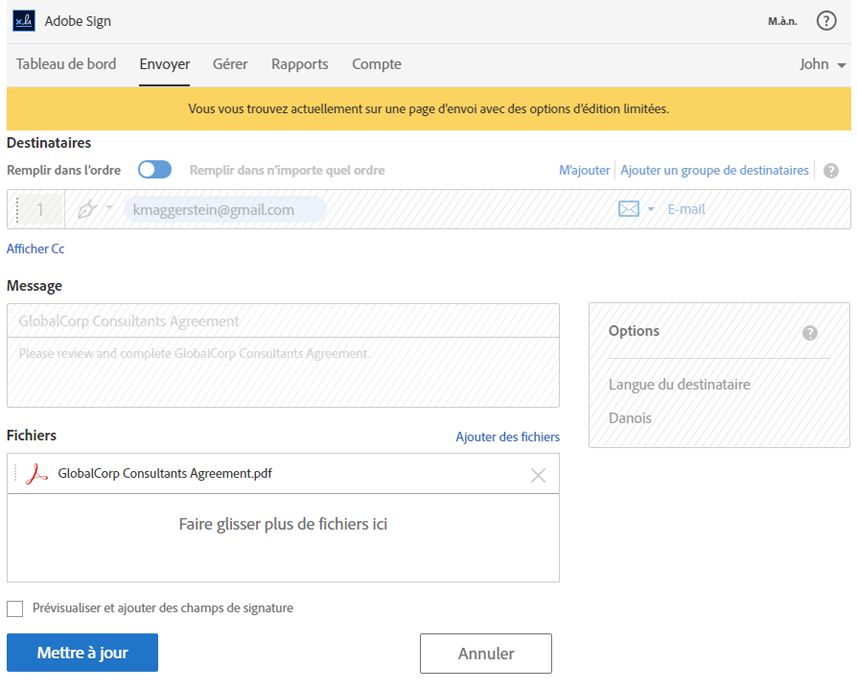This screenshot has height=690, width=857.
Task: Open the signer role dropdown arrow
Action: tap(109, 207)
